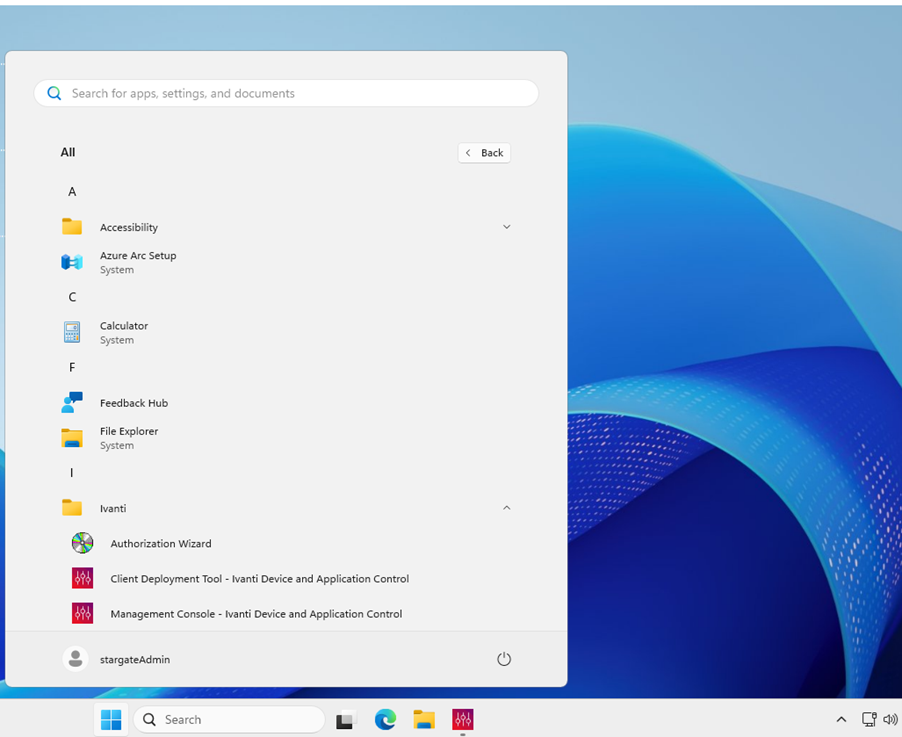Collapse the Ivanti folder chevron
The image size is (902, 737).
click(x=506, y=508)
